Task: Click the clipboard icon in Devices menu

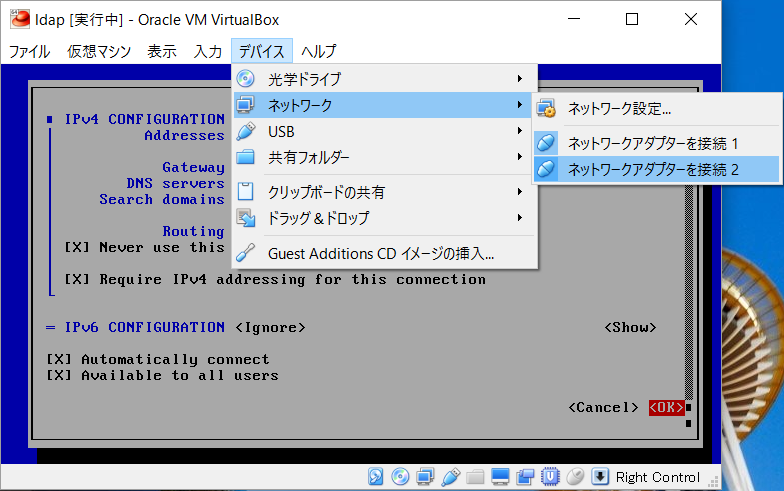Action: click(246, 192)
